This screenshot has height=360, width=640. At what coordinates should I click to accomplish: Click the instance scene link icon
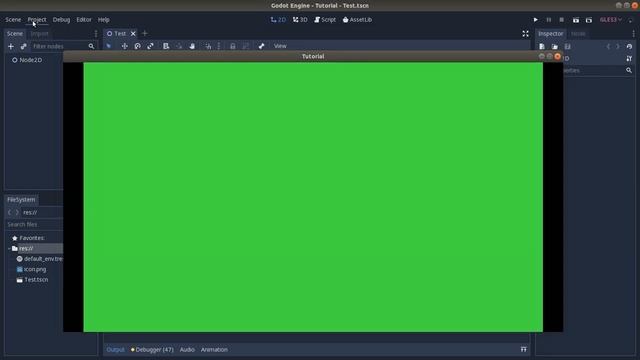[x=23, y=47]
